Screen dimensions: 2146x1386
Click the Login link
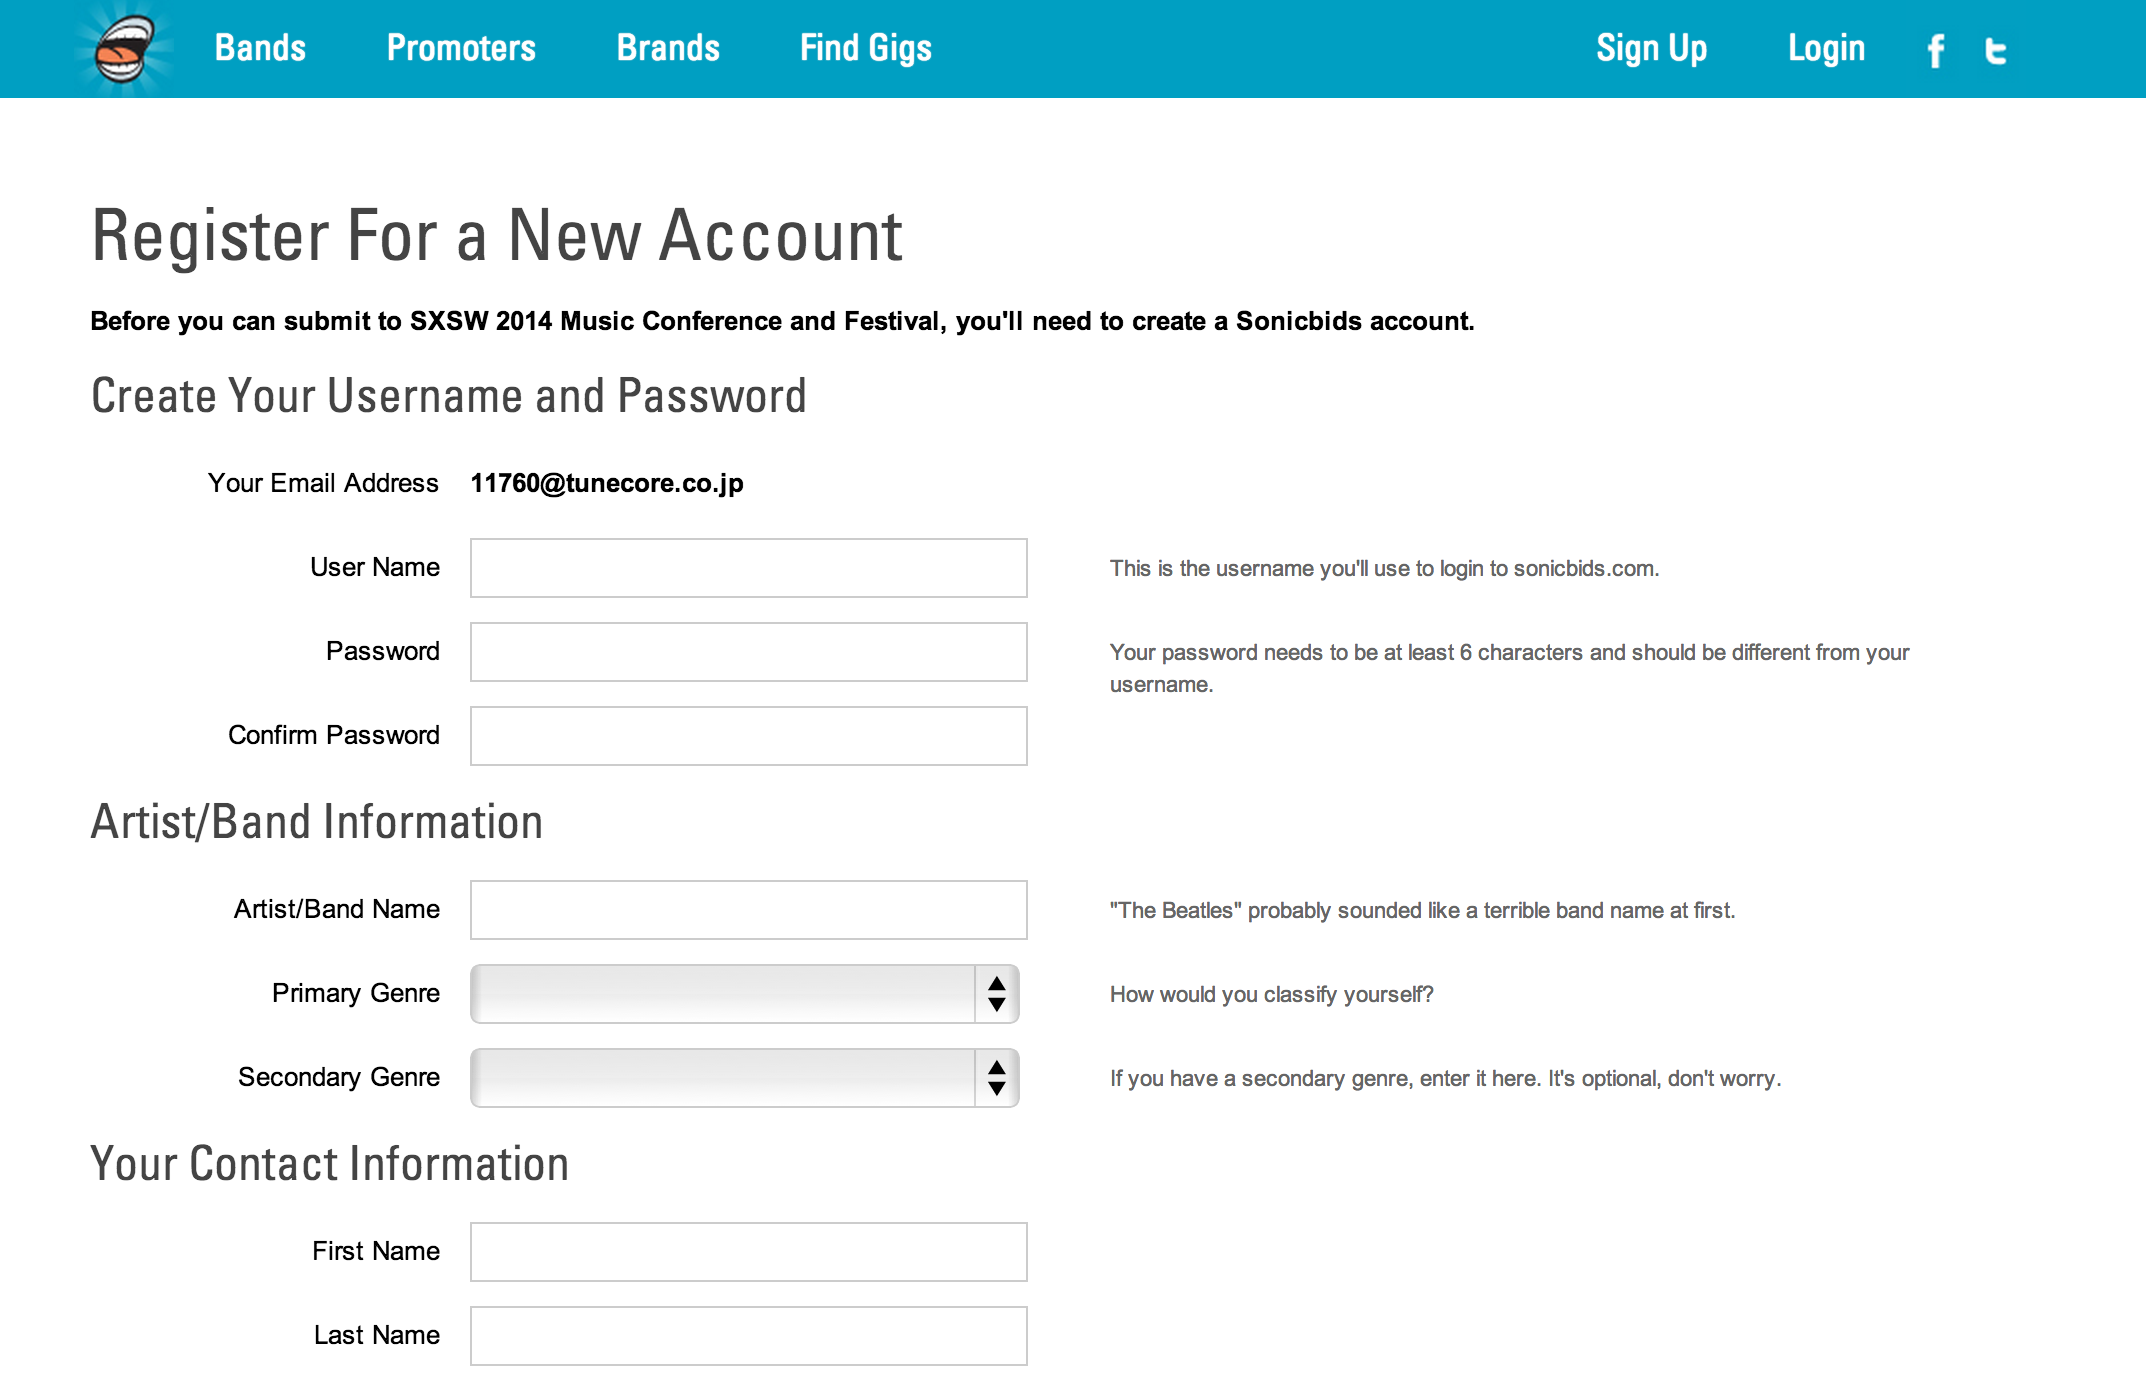click(1826, 48)
